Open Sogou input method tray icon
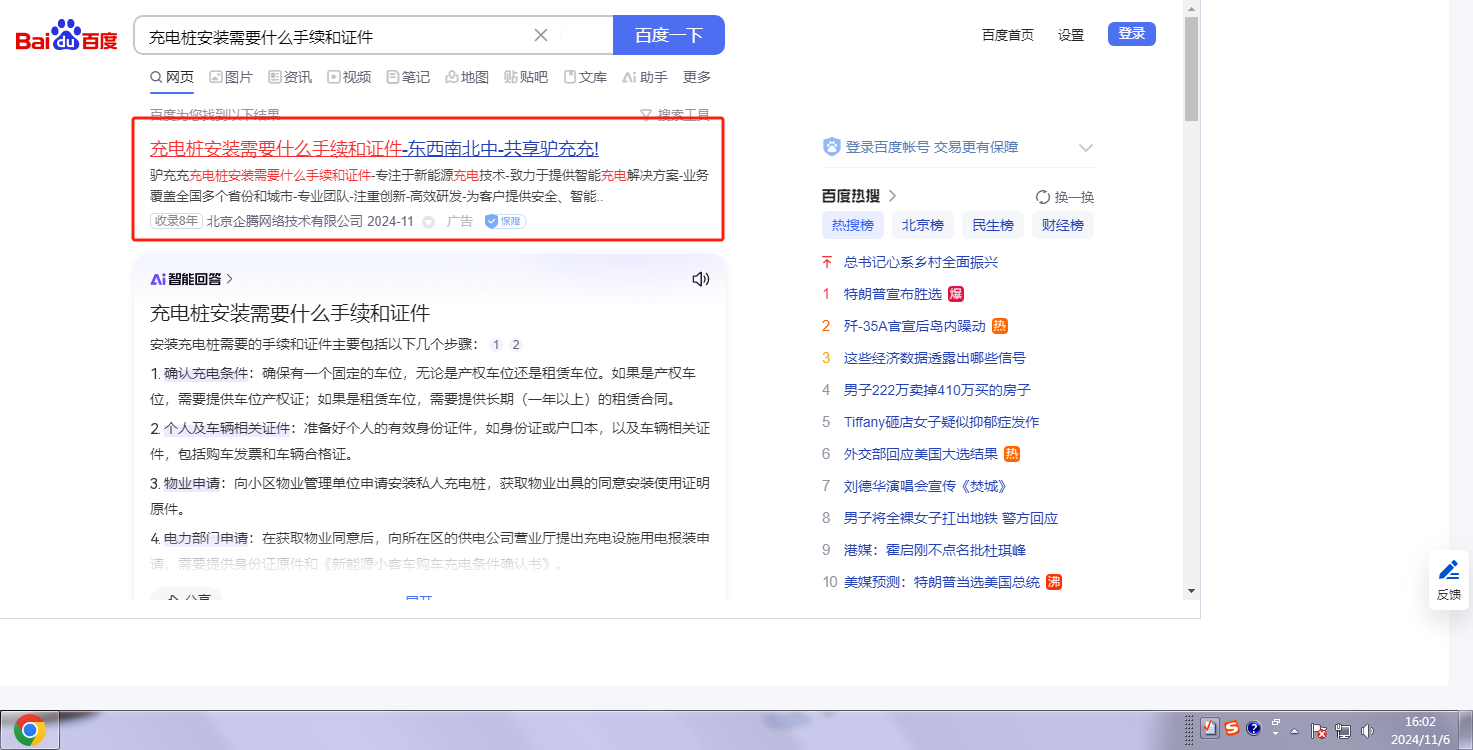Viewport: 1473px width, 750px height. click(1232, 728)
